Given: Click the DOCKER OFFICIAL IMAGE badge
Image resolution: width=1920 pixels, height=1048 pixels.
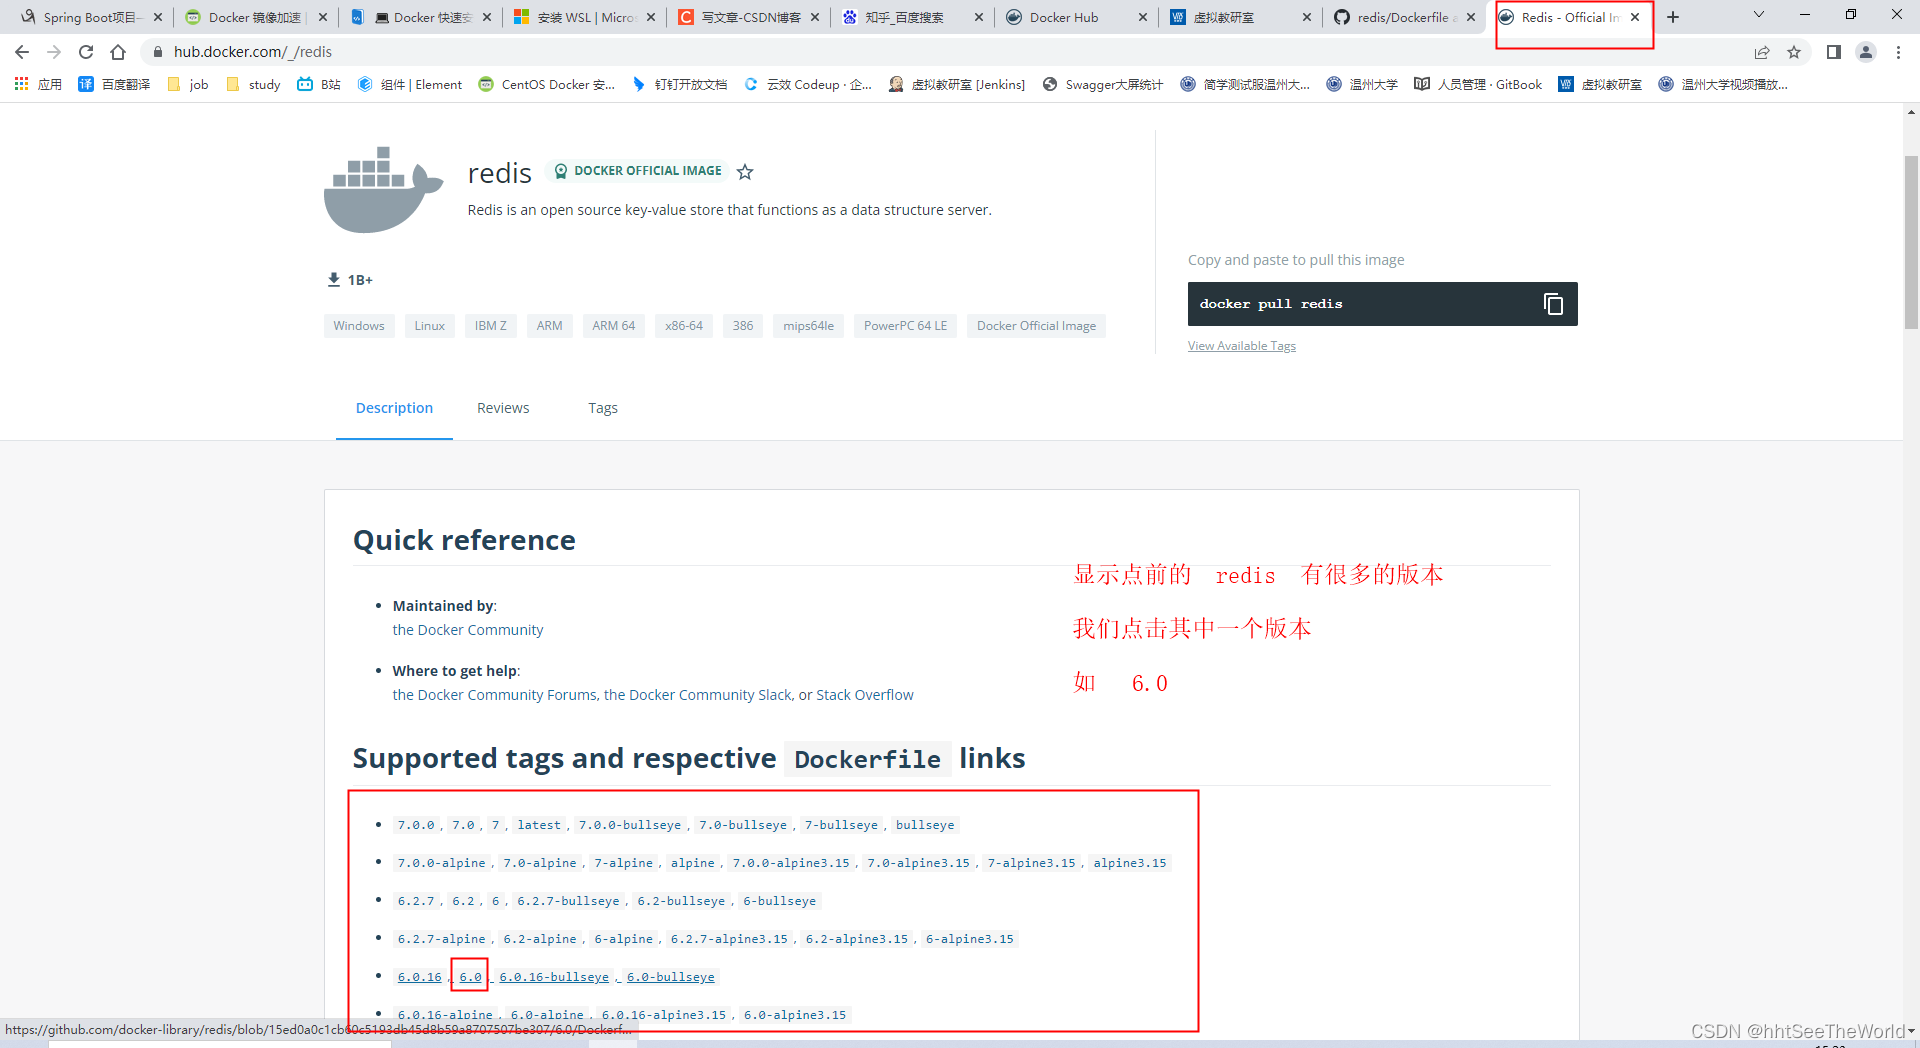Looking at the screenshot, I should click(638, 171).
